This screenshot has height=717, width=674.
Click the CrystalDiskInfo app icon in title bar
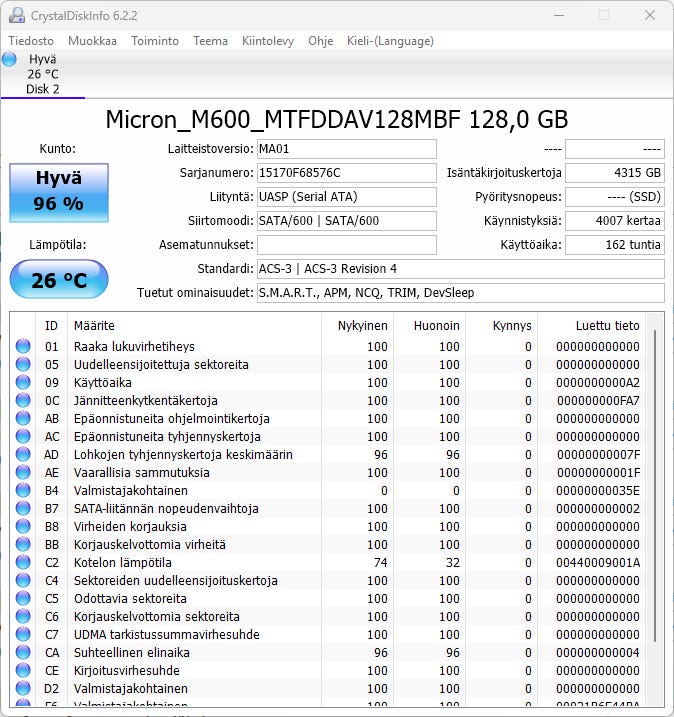(17, 15)
